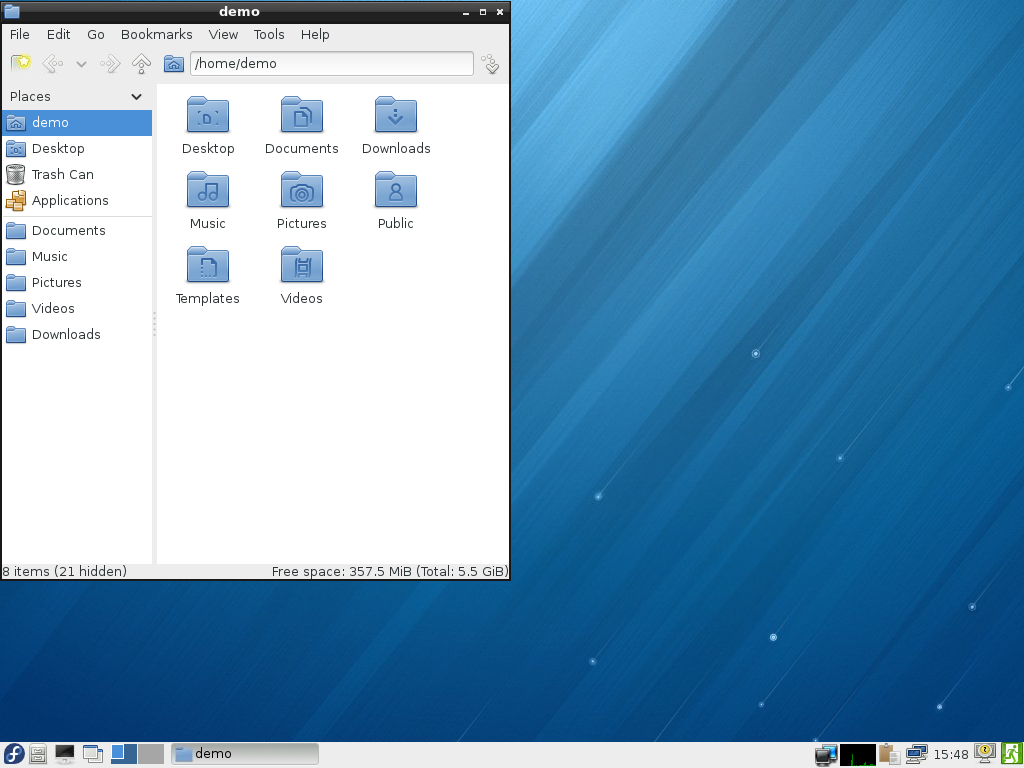Select demo in the Places sidebar
The image size is (1024, 768).
(77, 123)
